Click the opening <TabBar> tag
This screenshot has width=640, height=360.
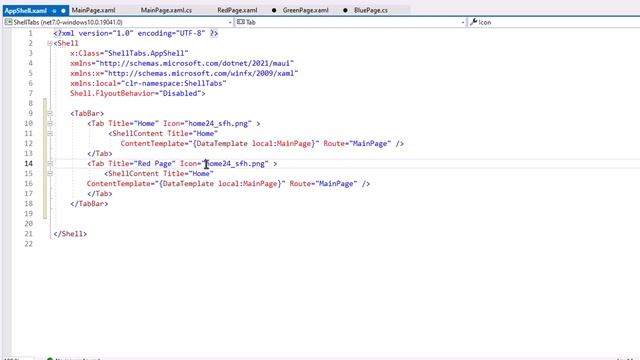click(x=87, y=113)
